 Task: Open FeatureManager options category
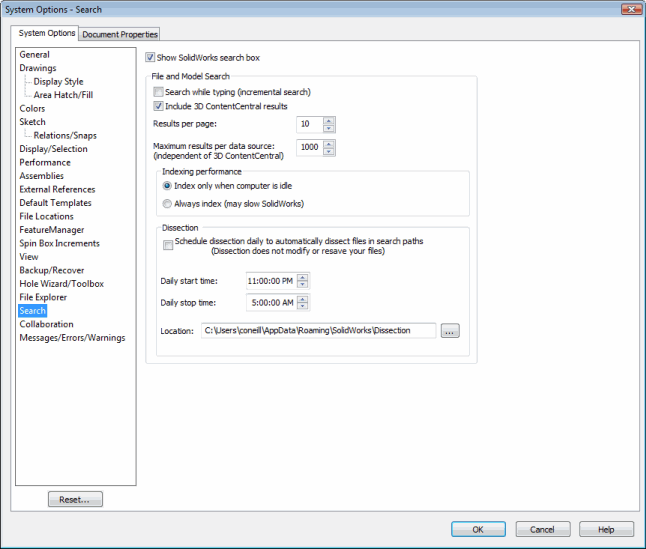click(51, 230)
